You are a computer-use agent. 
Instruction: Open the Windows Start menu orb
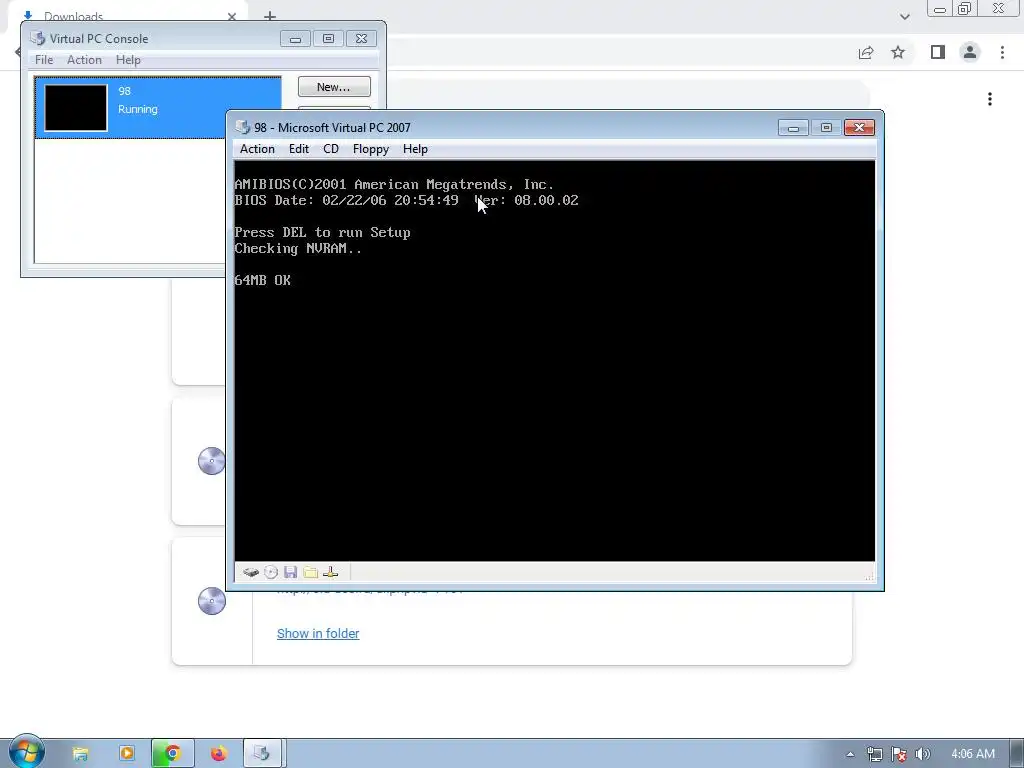pyautogui.click(x=27, y=752)
